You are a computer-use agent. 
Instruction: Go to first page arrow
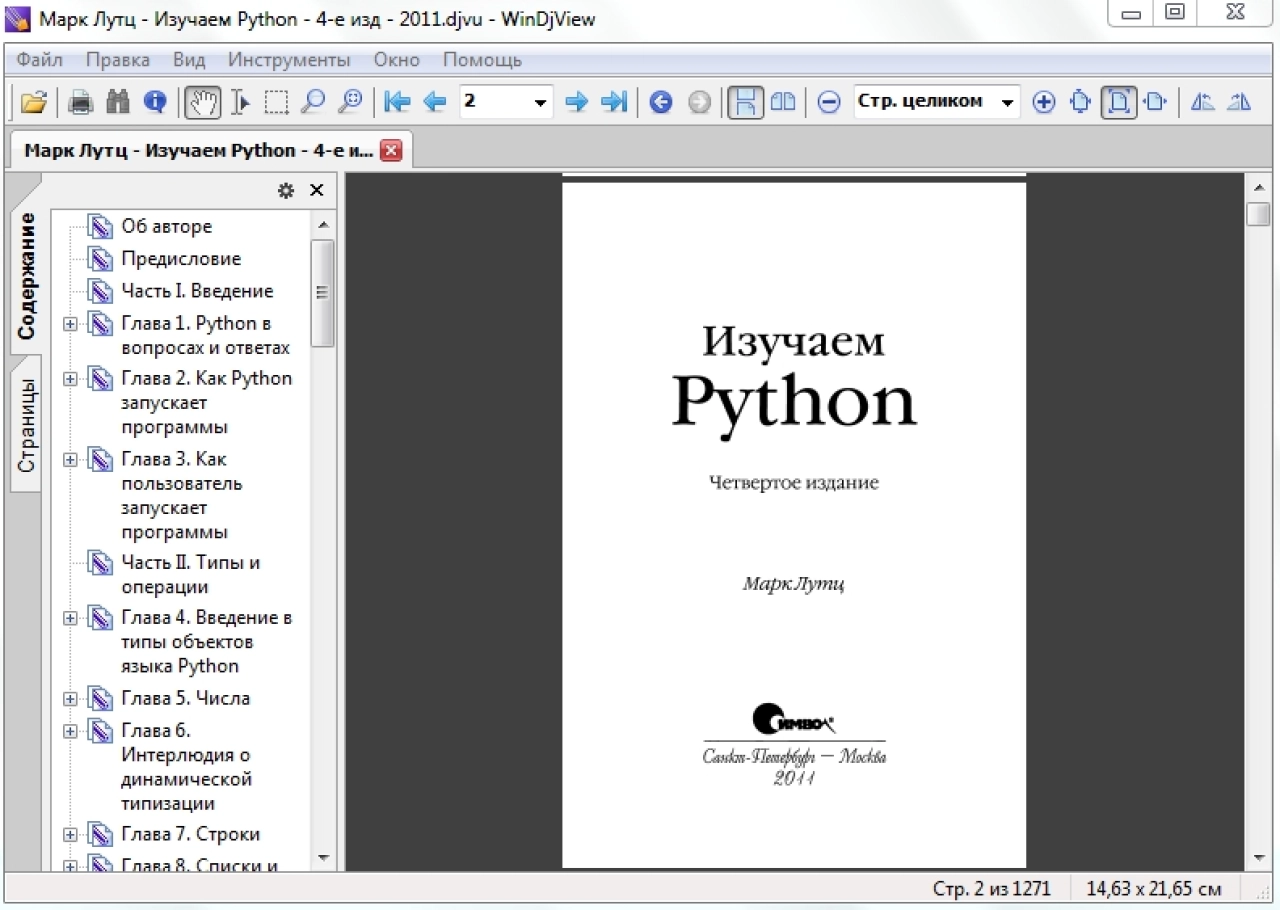pos(397,101)
